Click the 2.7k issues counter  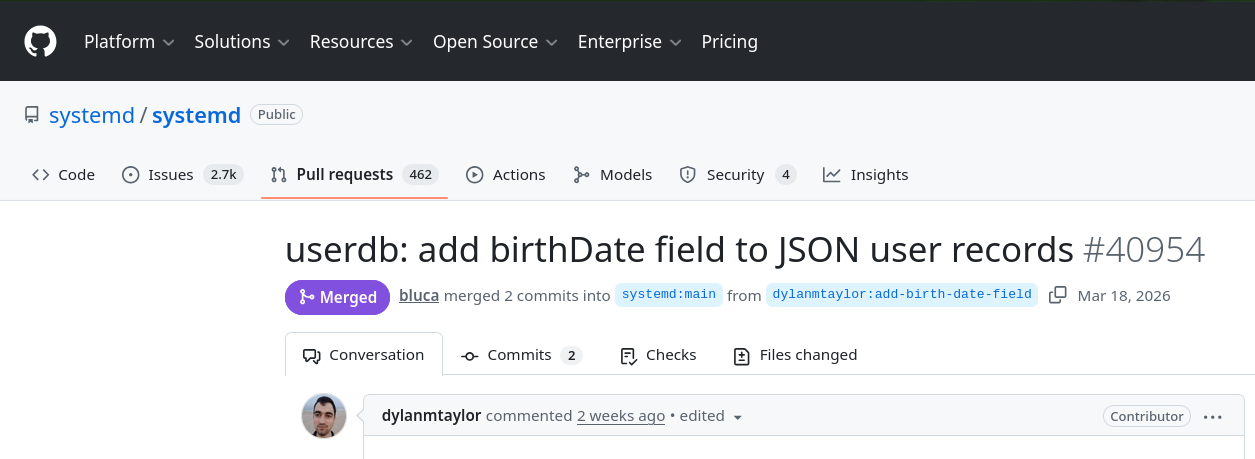pyautogui.click(x=223, y=174)
